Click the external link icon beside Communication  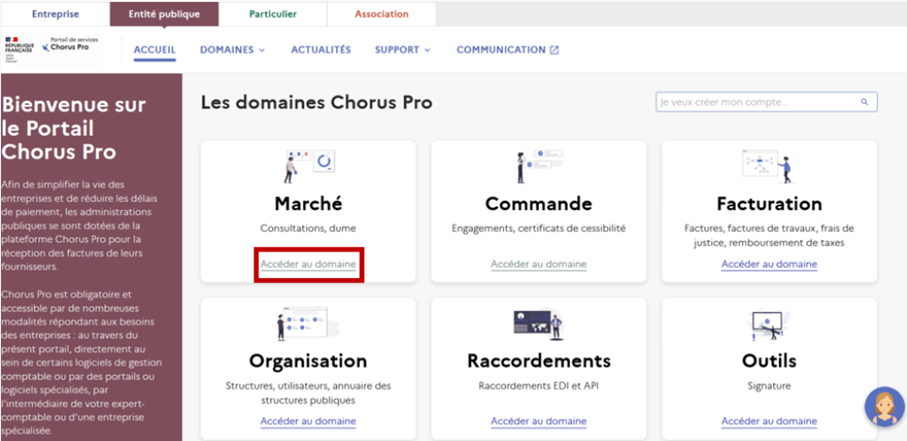[554, 50]
